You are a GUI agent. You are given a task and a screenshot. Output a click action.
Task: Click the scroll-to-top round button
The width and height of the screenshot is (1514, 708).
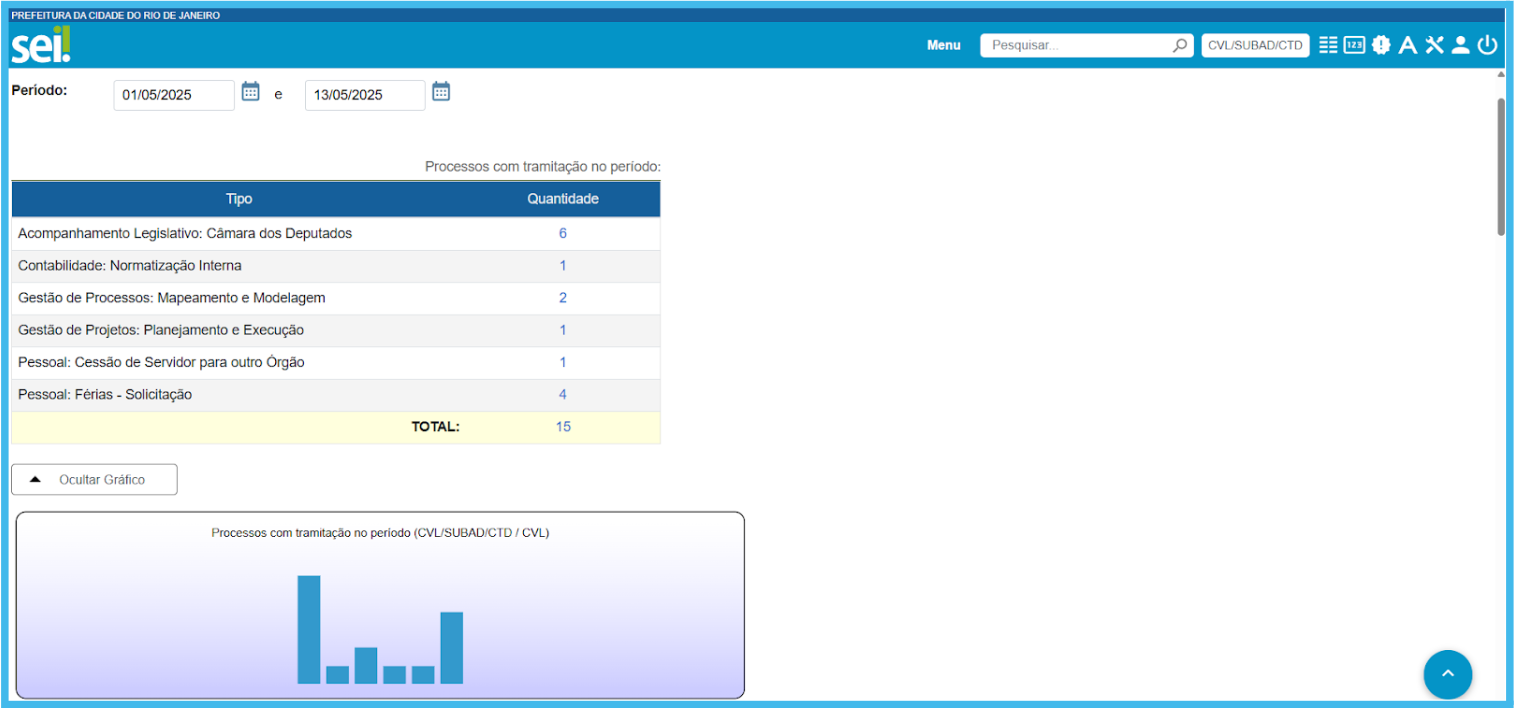click(x=1447, y=675)
